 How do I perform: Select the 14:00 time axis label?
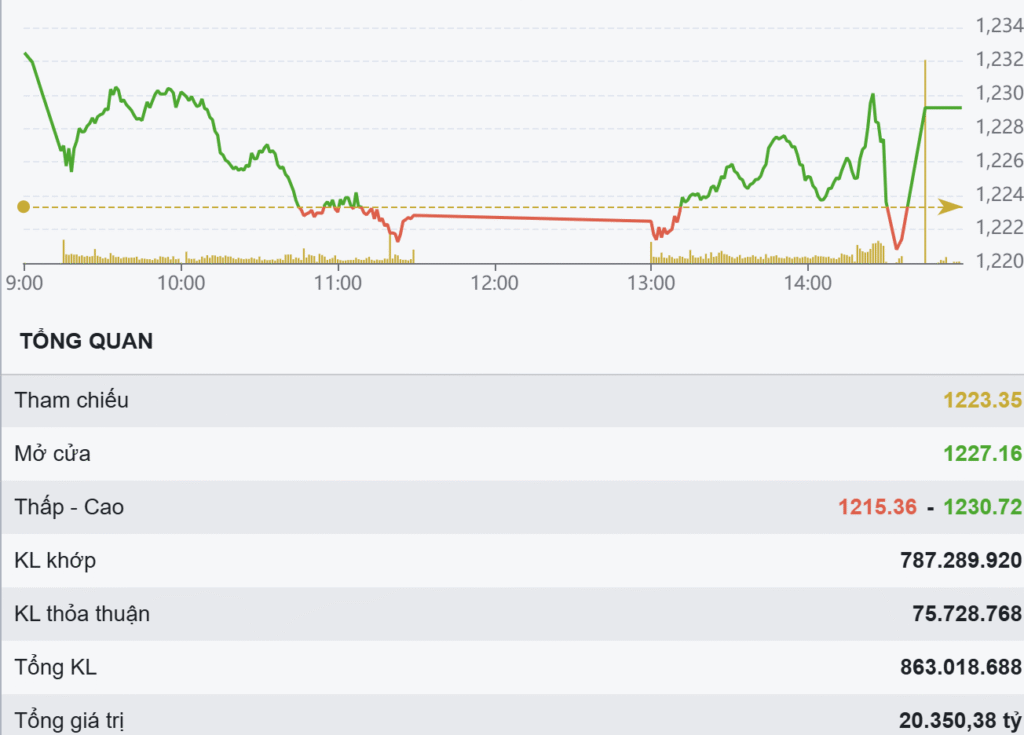point(808,283)
